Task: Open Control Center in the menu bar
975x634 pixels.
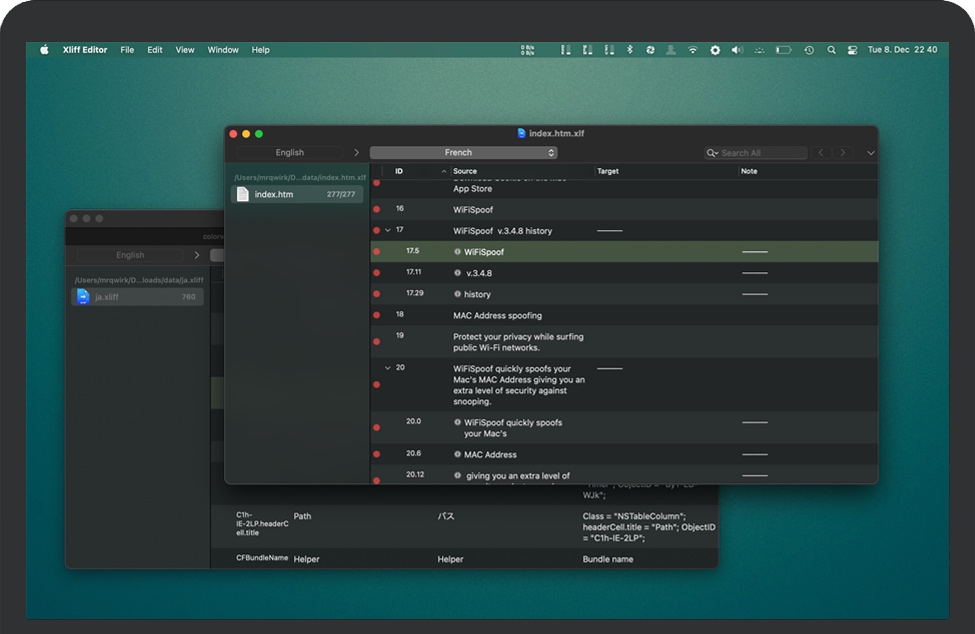Action: click(x=852, y=50)
